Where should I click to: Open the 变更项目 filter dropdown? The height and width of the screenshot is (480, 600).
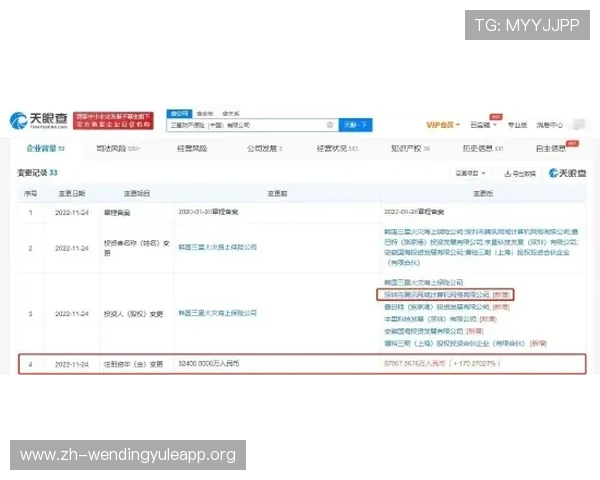point(470,173)
